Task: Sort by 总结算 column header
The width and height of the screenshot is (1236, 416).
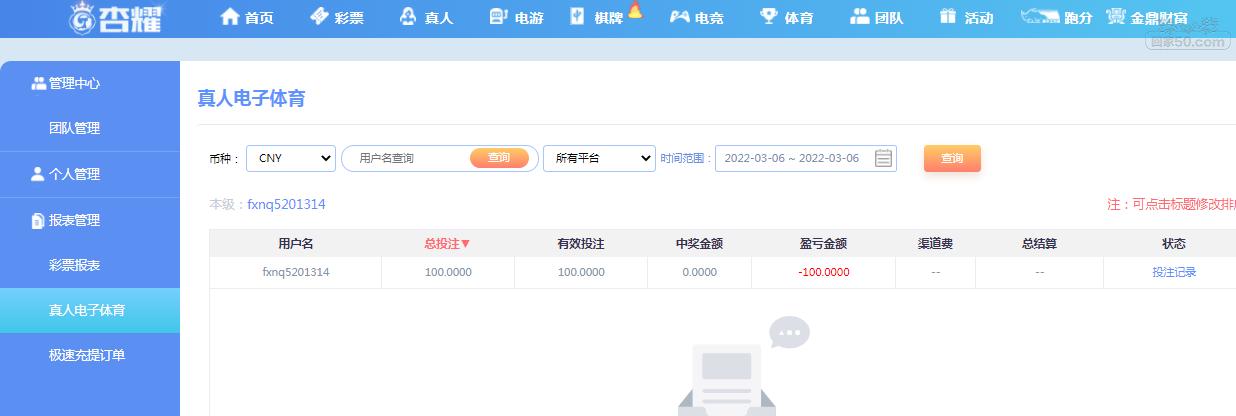Action: click(x=1040, y=243)
